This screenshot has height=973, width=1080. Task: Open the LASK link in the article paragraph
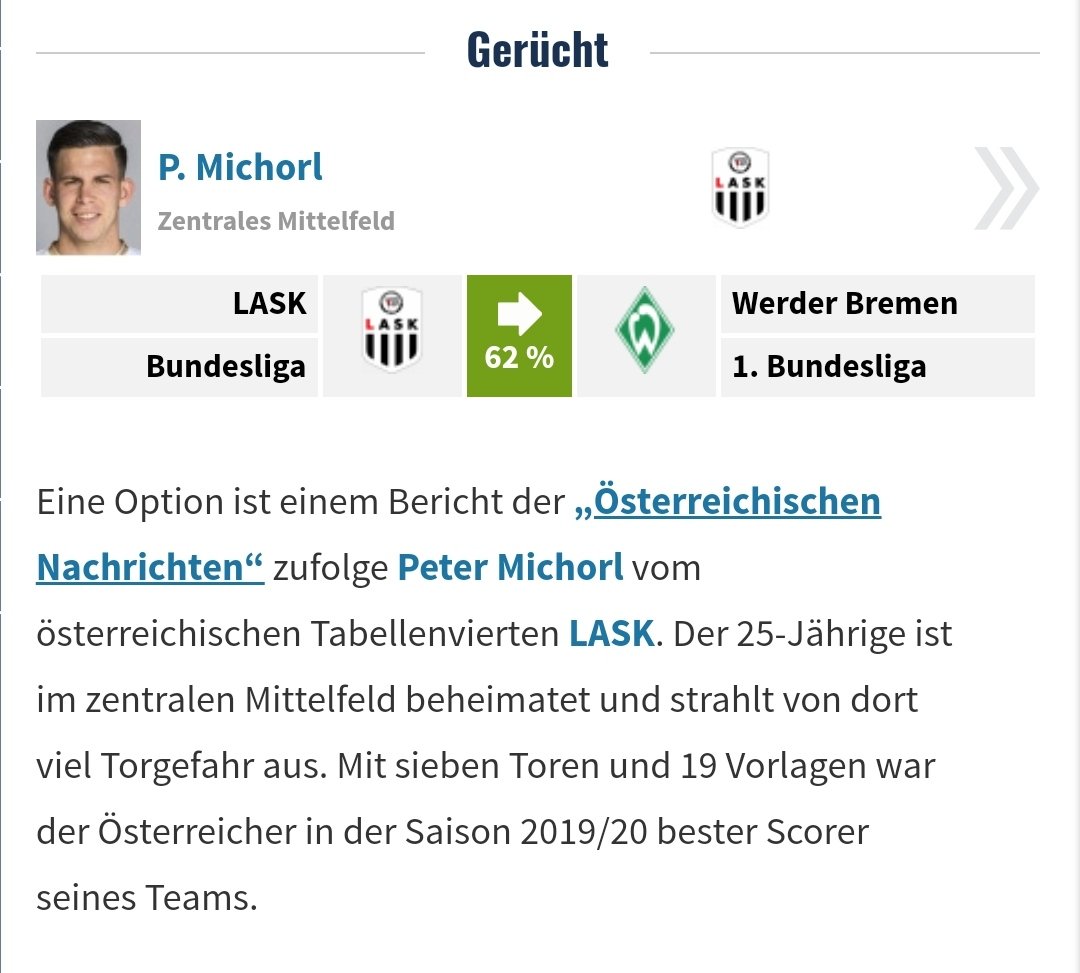[x=612, y=634]
